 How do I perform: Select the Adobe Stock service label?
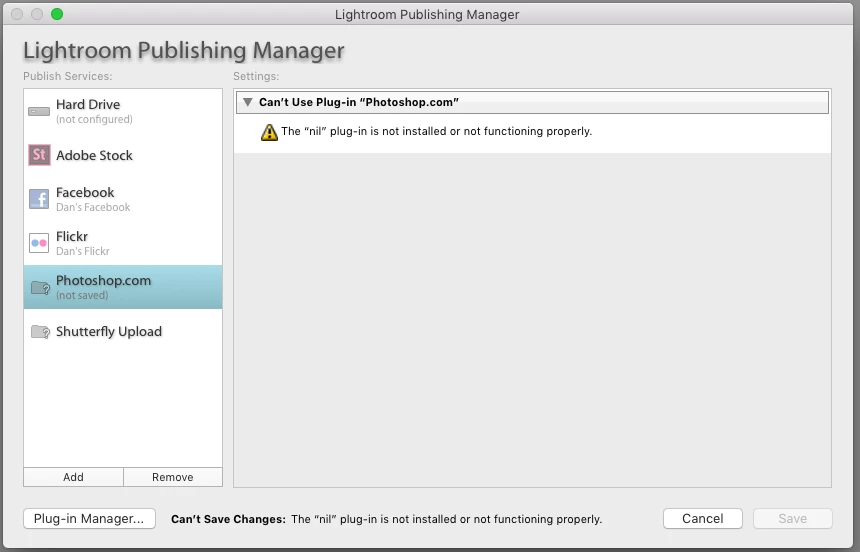click(94, 155)
